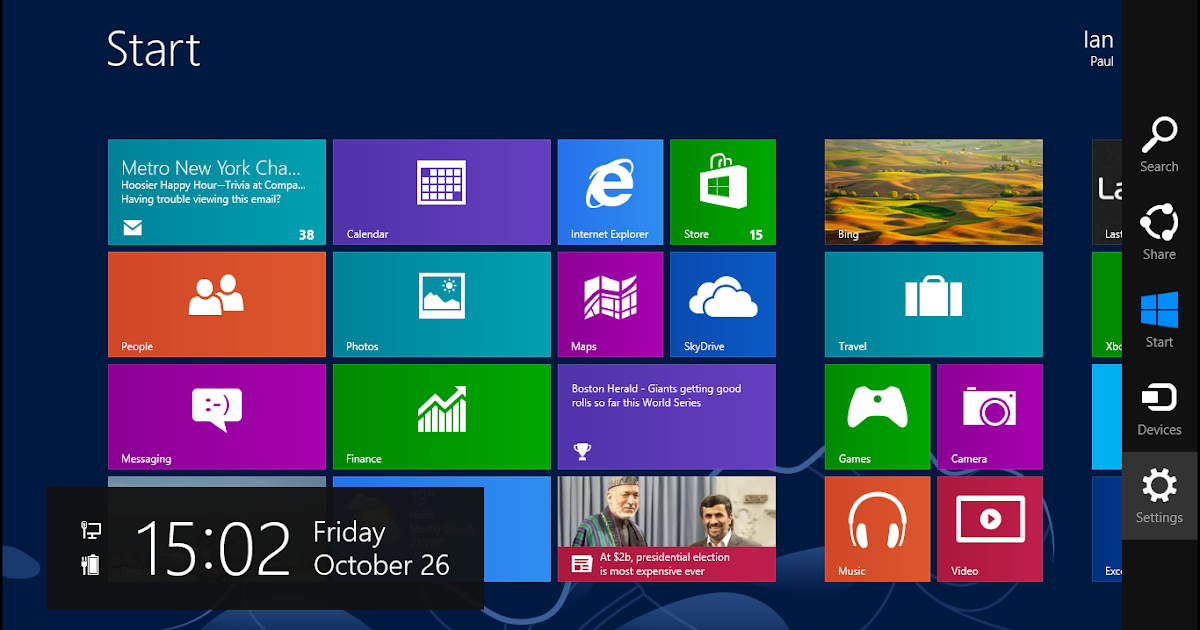Open the Music headphones tile
1200x630 pixels.
877,528
